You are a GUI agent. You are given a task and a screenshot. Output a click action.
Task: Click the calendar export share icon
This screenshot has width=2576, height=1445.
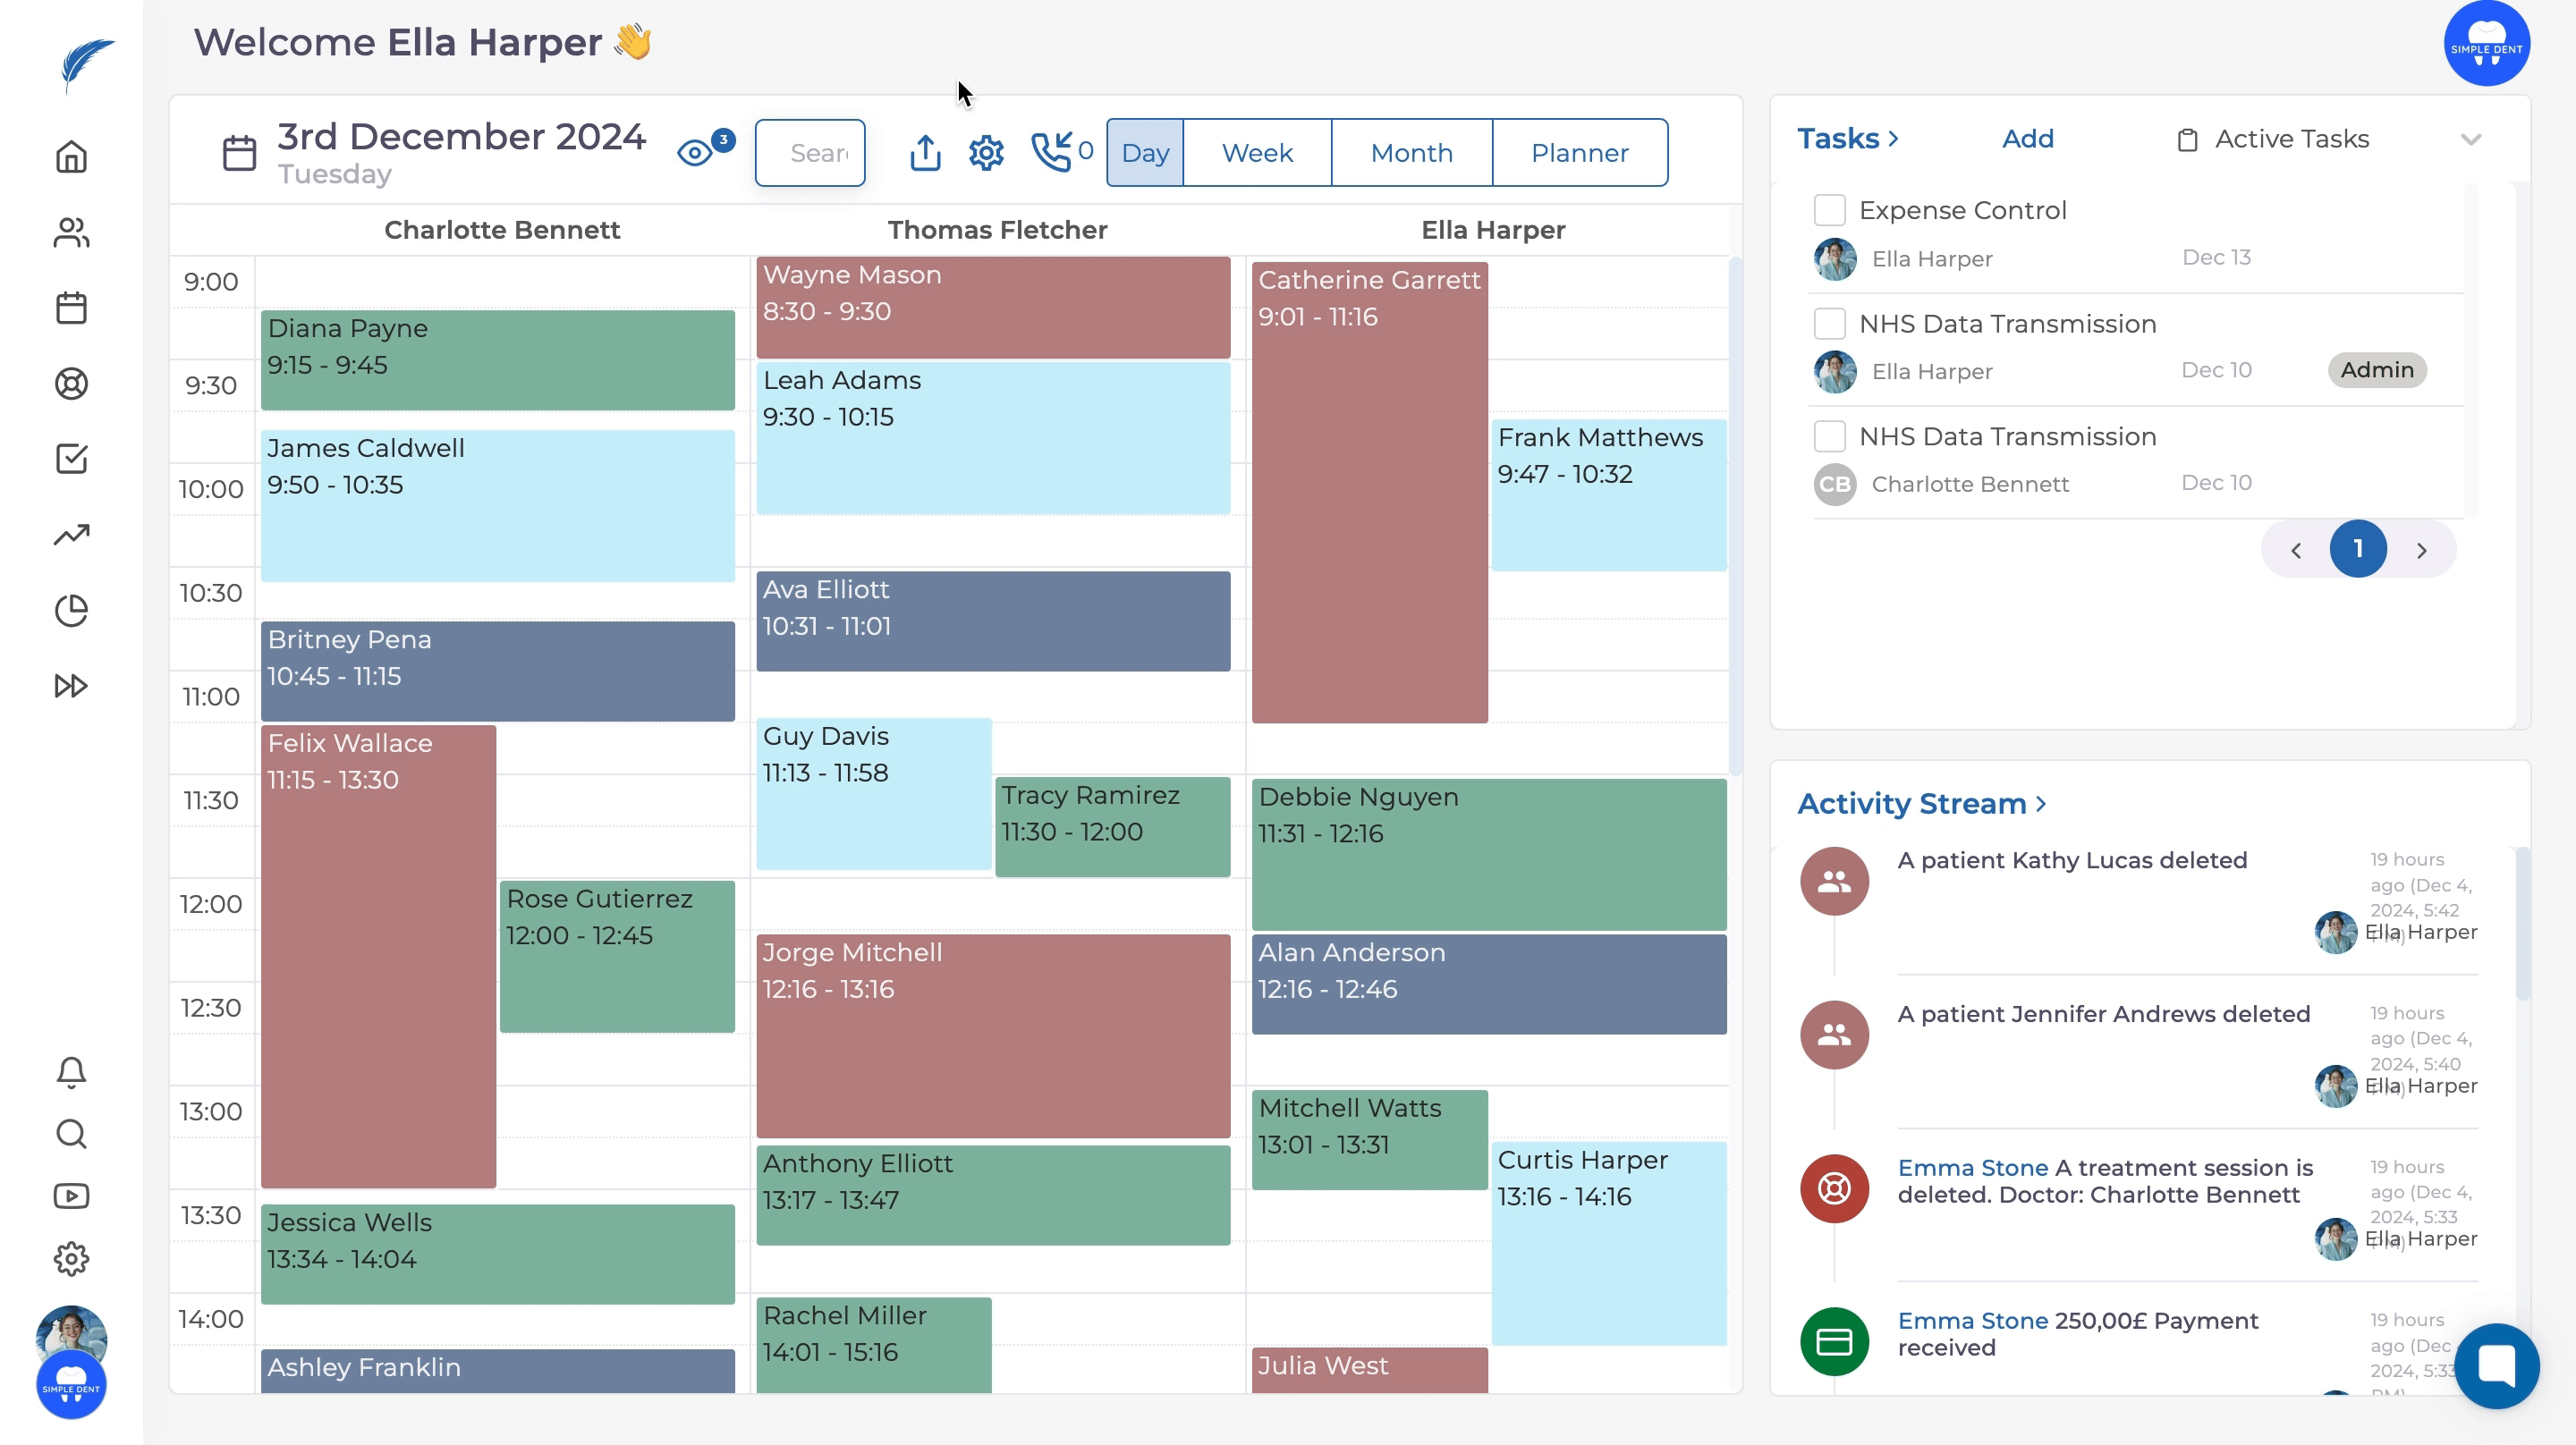[x=925, y=153]
